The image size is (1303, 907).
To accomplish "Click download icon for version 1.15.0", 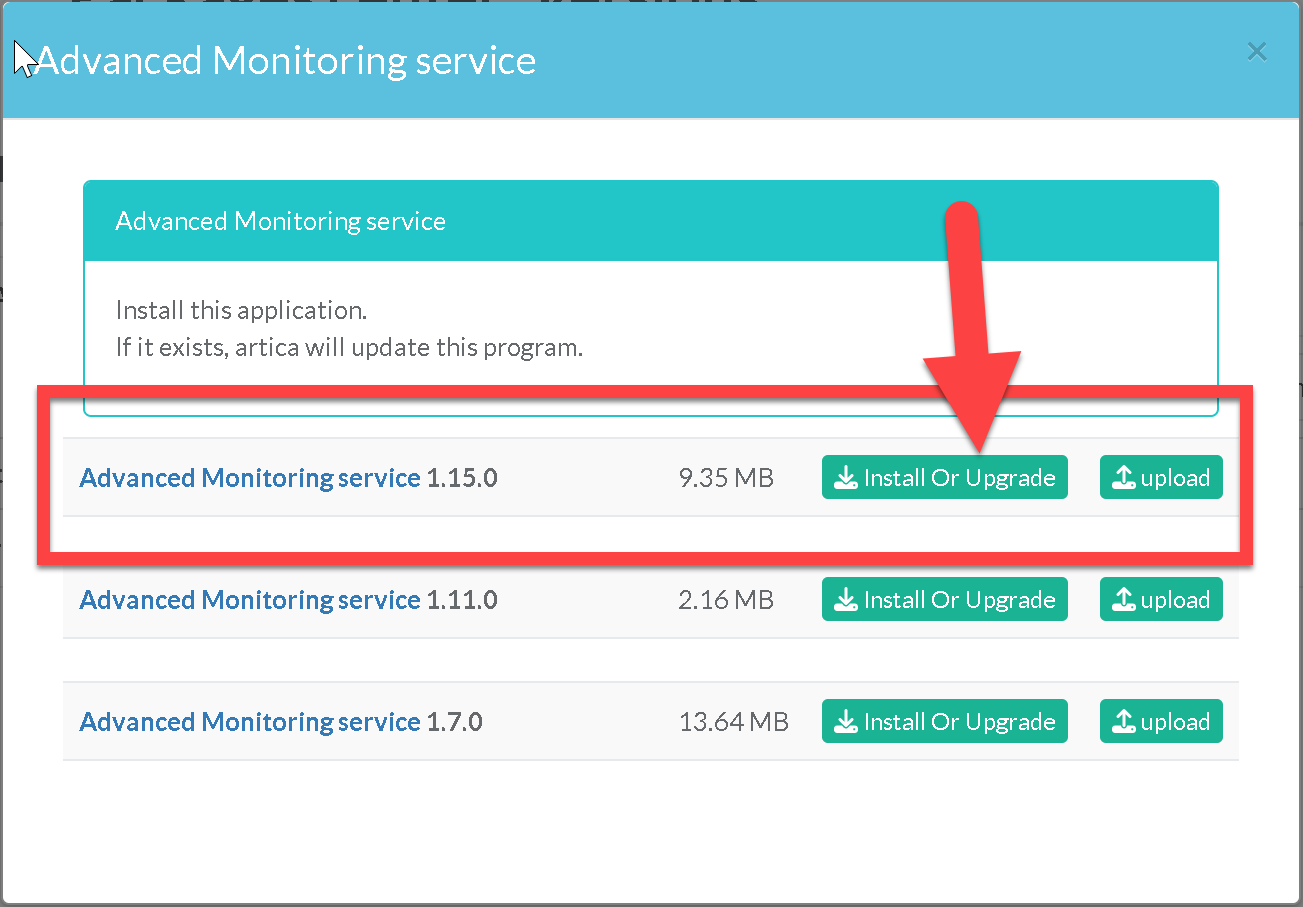I will 846,478.
